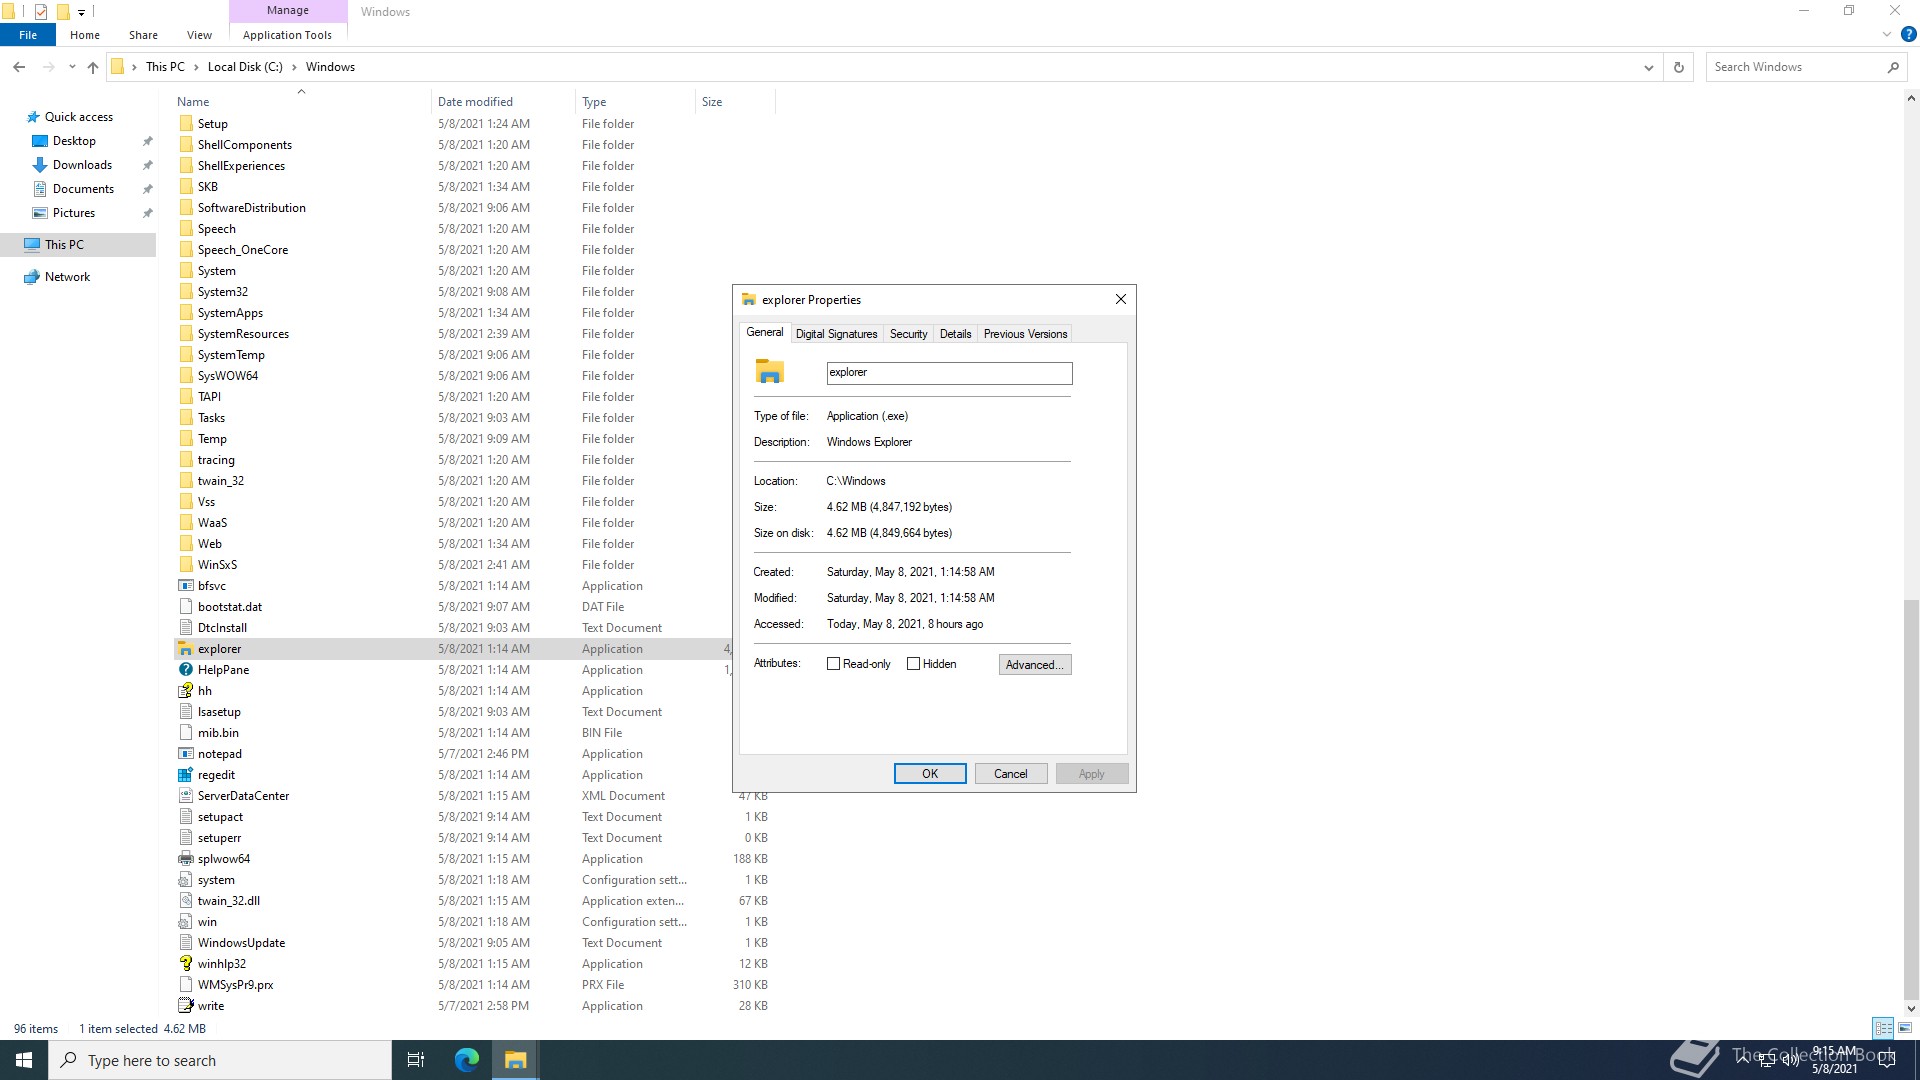Click the notepad application icon
Screen dimensions: 1920x1080
(185, 754)
